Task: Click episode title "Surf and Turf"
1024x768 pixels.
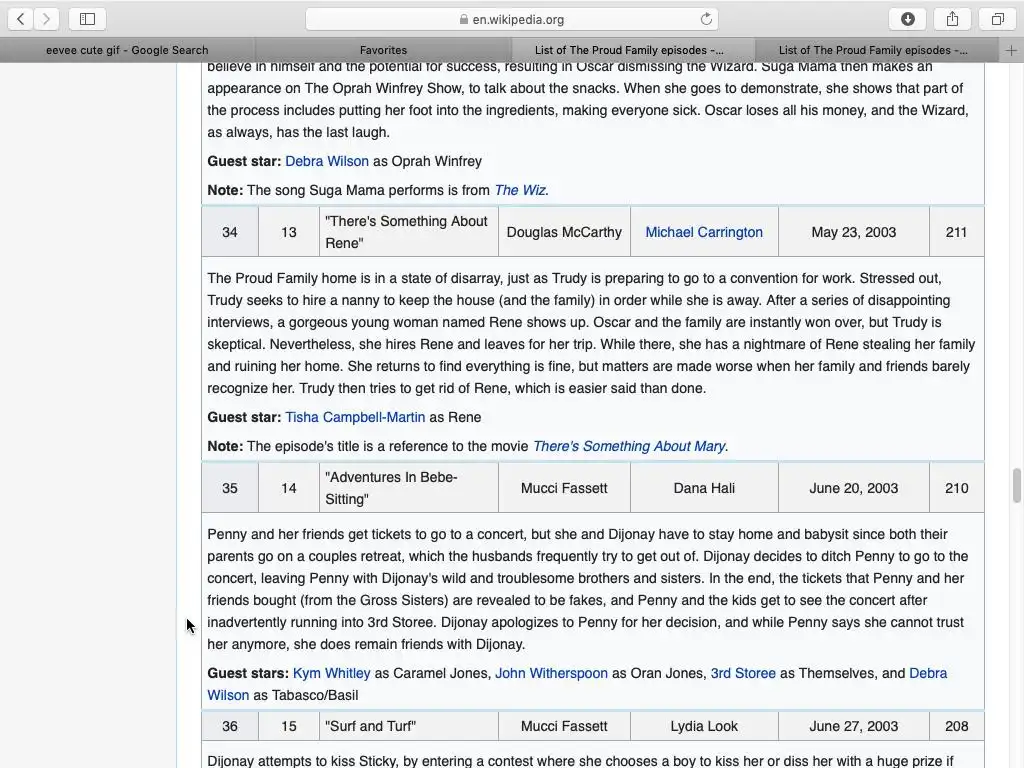Action: coord(370,726)
